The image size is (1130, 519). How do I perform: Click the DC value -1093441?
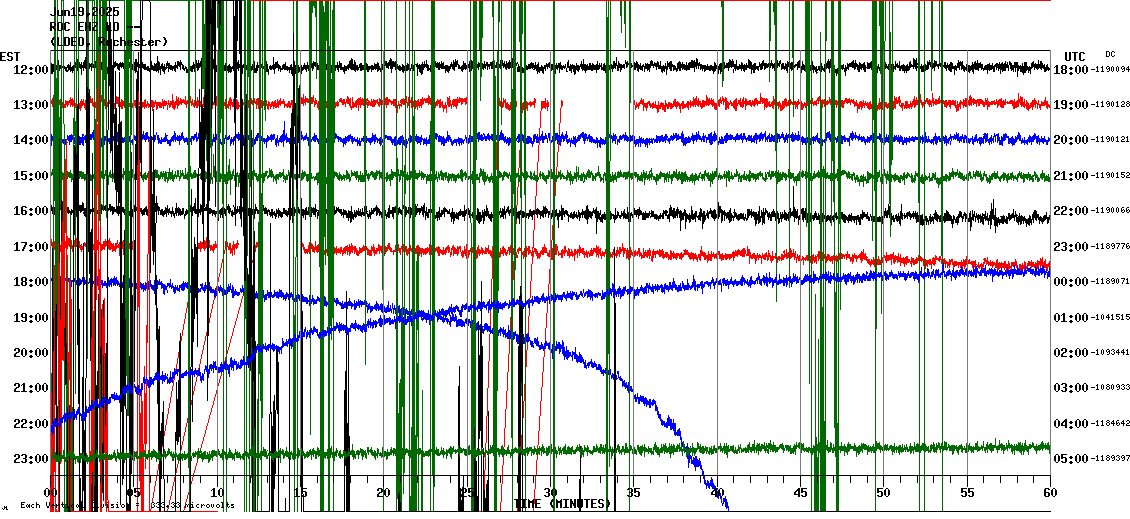[1109, 352]
